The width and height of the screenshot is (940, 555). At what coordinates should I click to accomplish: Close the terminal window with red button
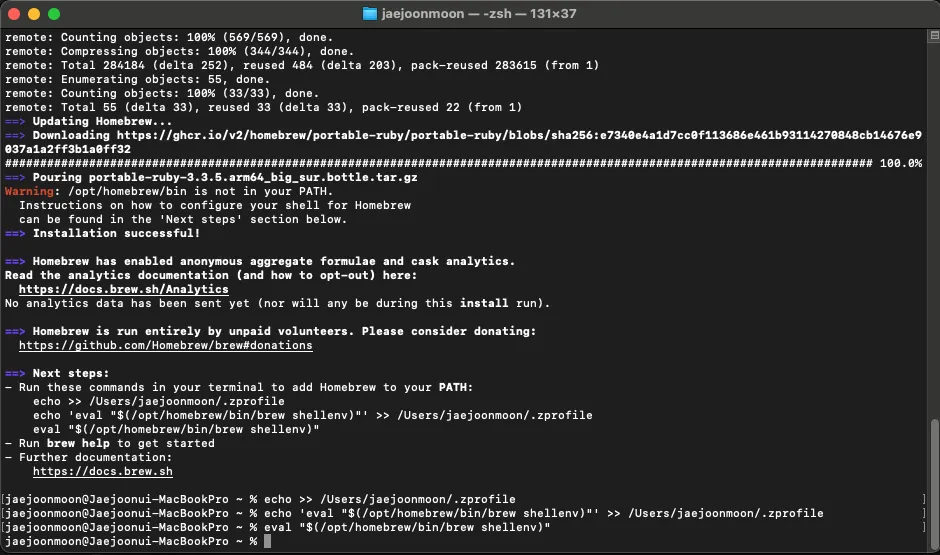(x=14, y=14)
